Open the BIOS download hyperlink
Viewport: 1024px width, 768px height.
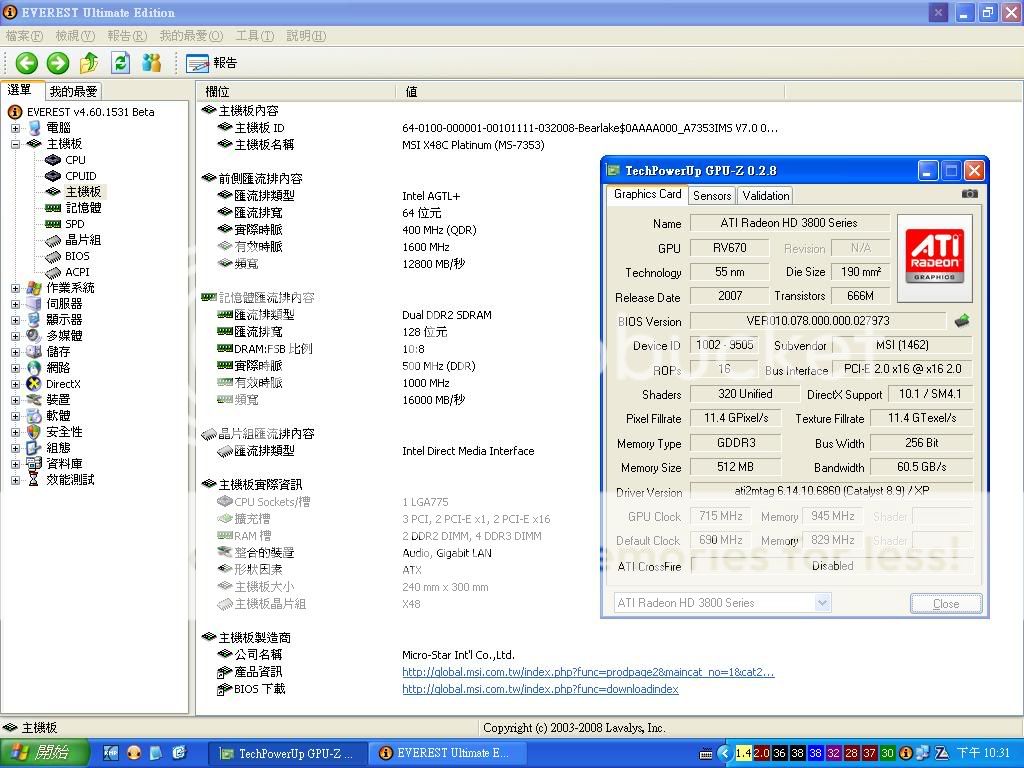pyautogui.click(x=540, y=689)
